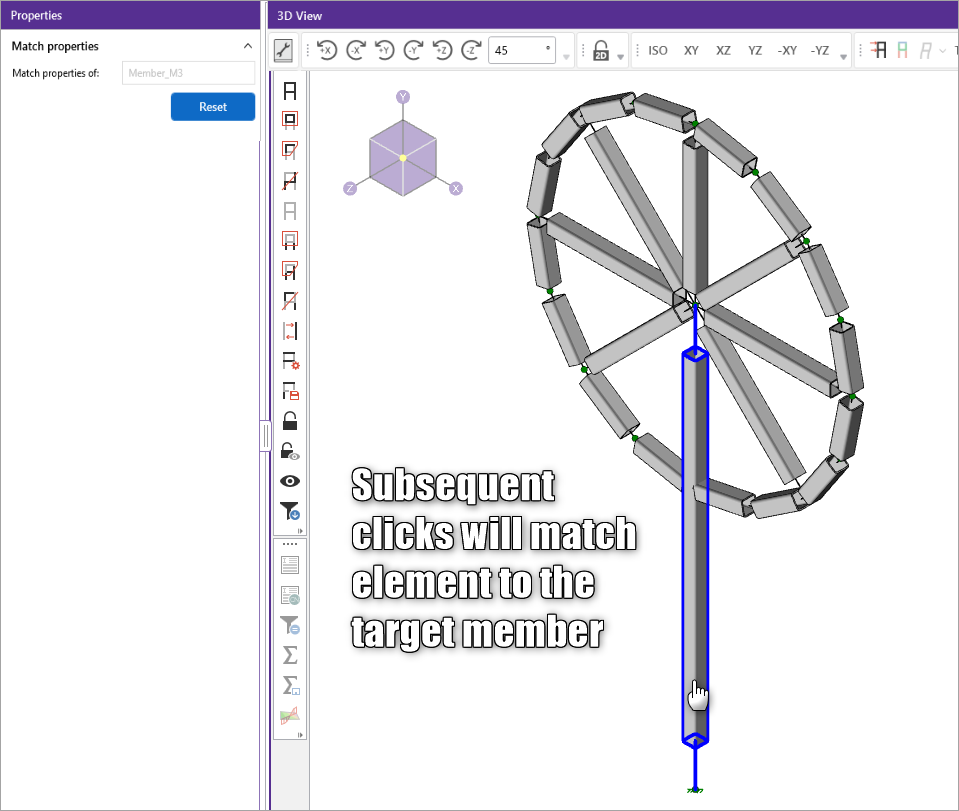Switch to XZ view
Viewport: 959px width, 811px height.
[x=723, y=51]
